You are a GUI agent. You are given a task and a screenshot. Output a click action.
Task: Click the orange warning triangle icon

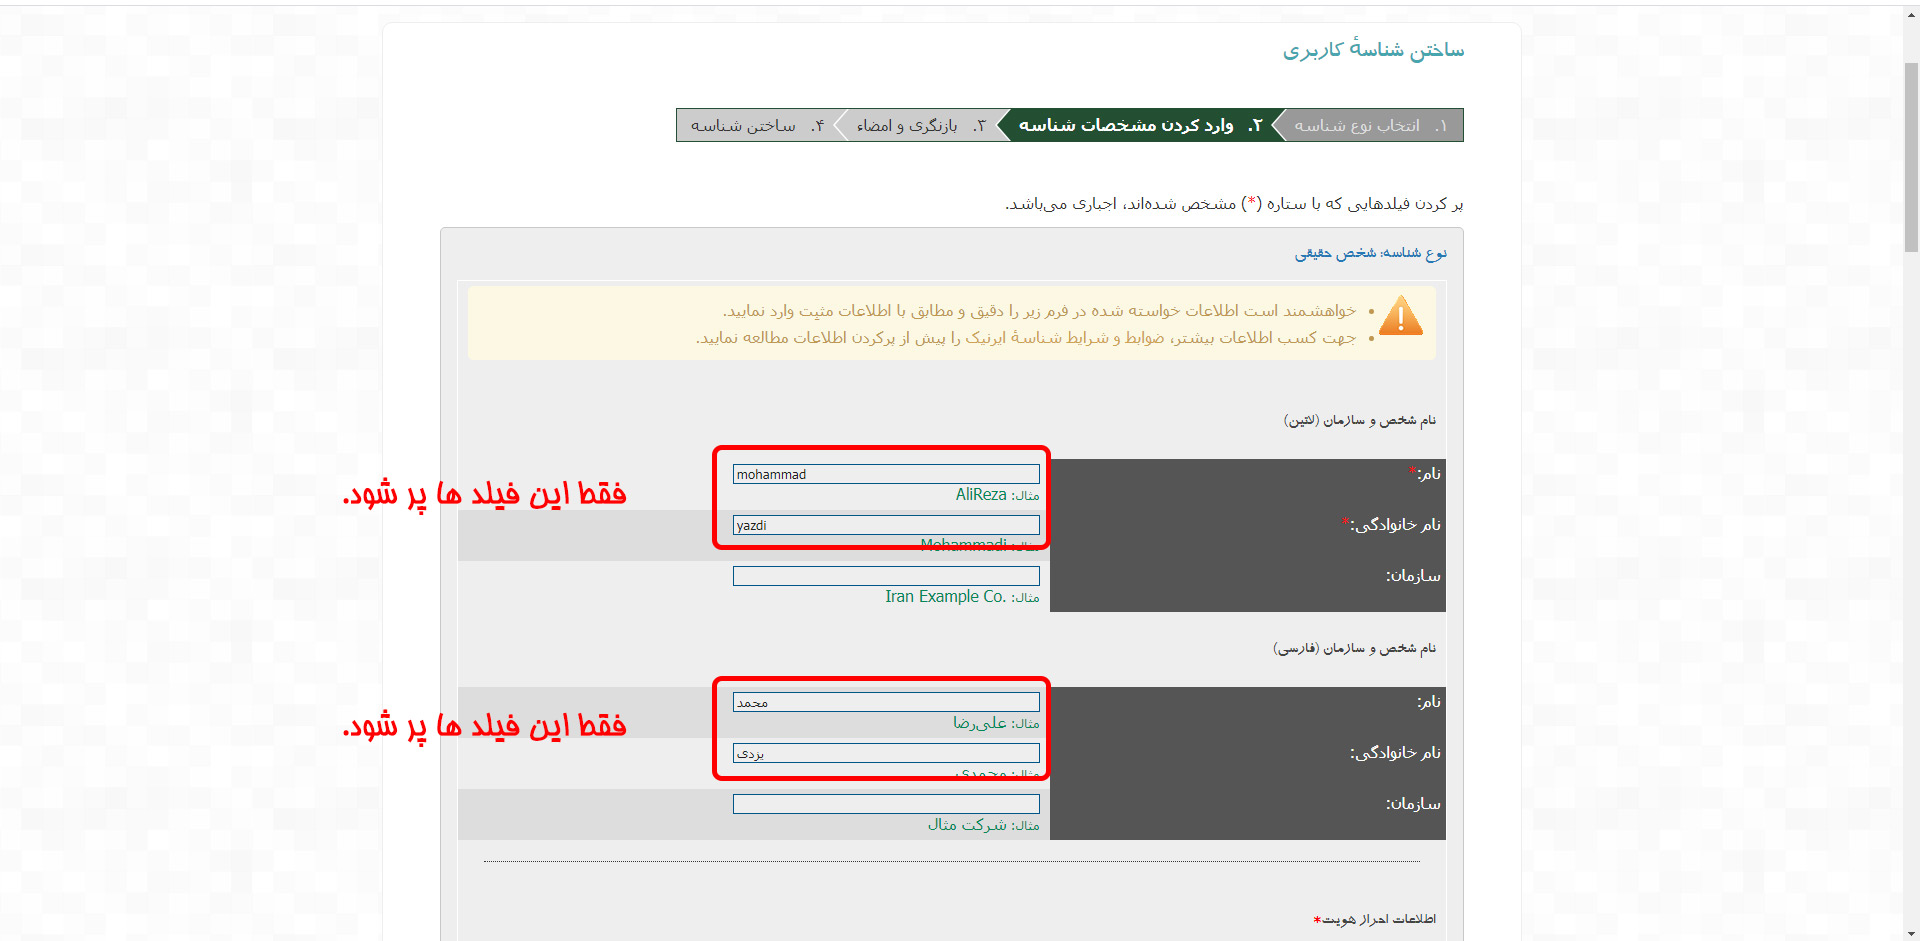coord(1400,316)
